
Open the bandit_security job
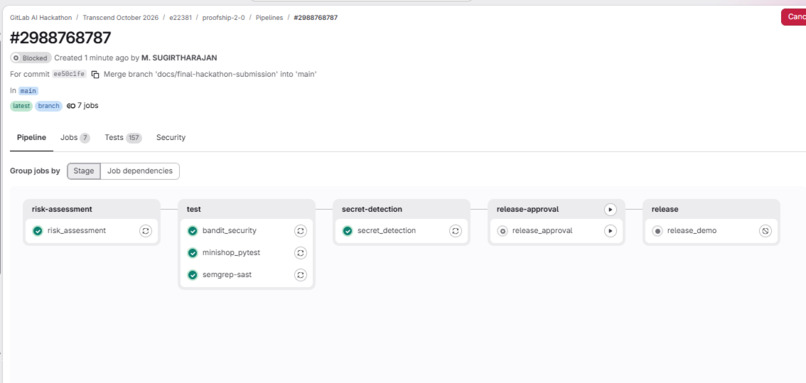(x=229, y=231)
